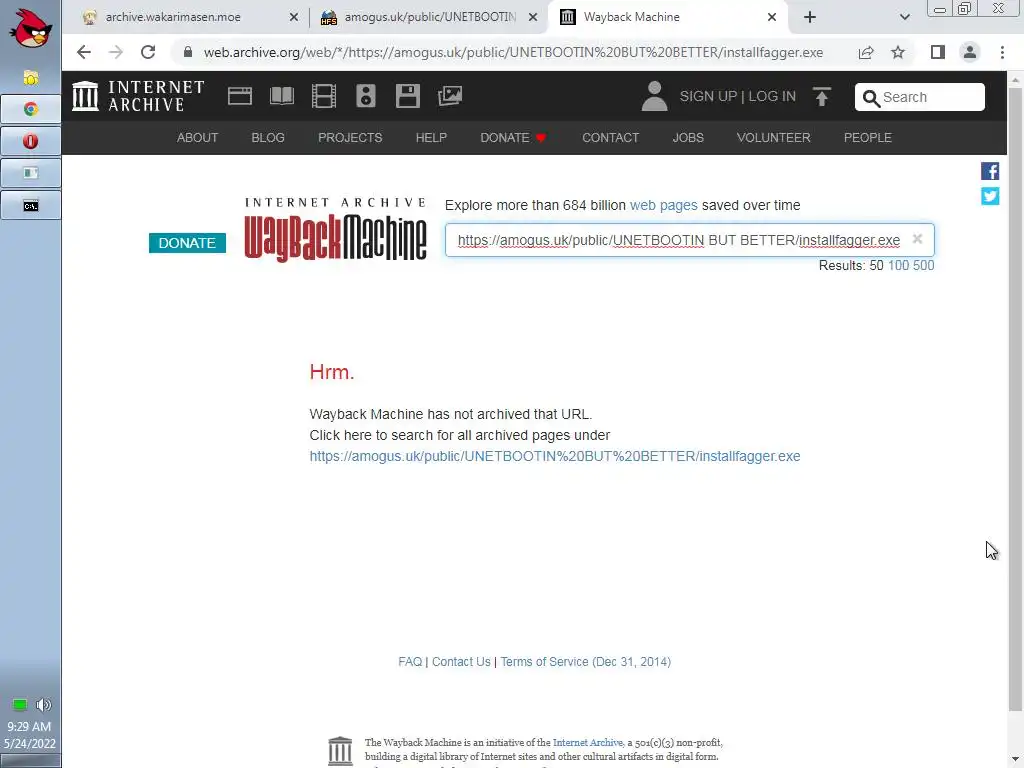Open a new browser tab

pyautogui.click(x=810, y=17)
